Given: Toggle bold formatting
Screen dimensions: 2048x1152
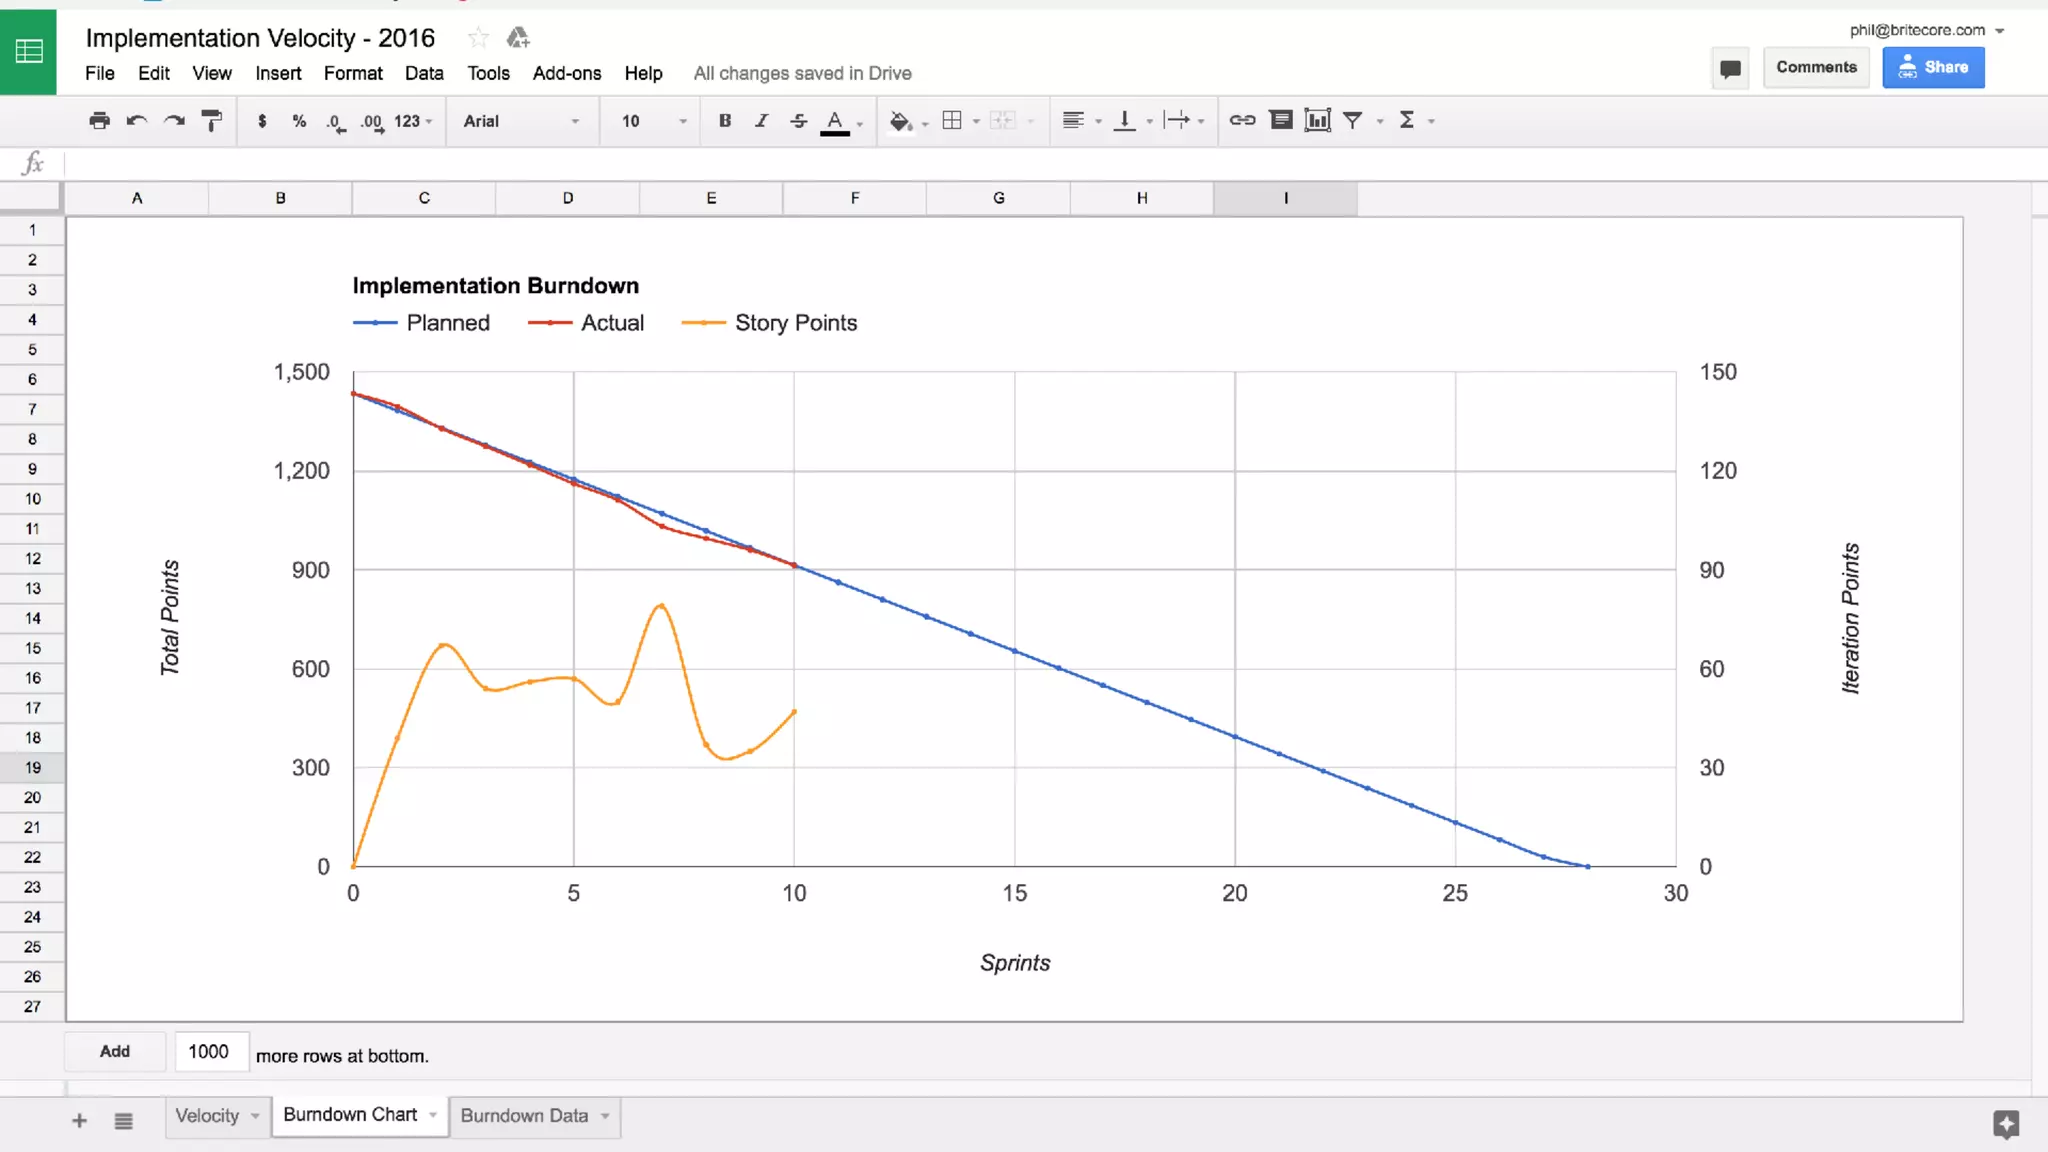Looking at the screenshot, I should (725, 121).
